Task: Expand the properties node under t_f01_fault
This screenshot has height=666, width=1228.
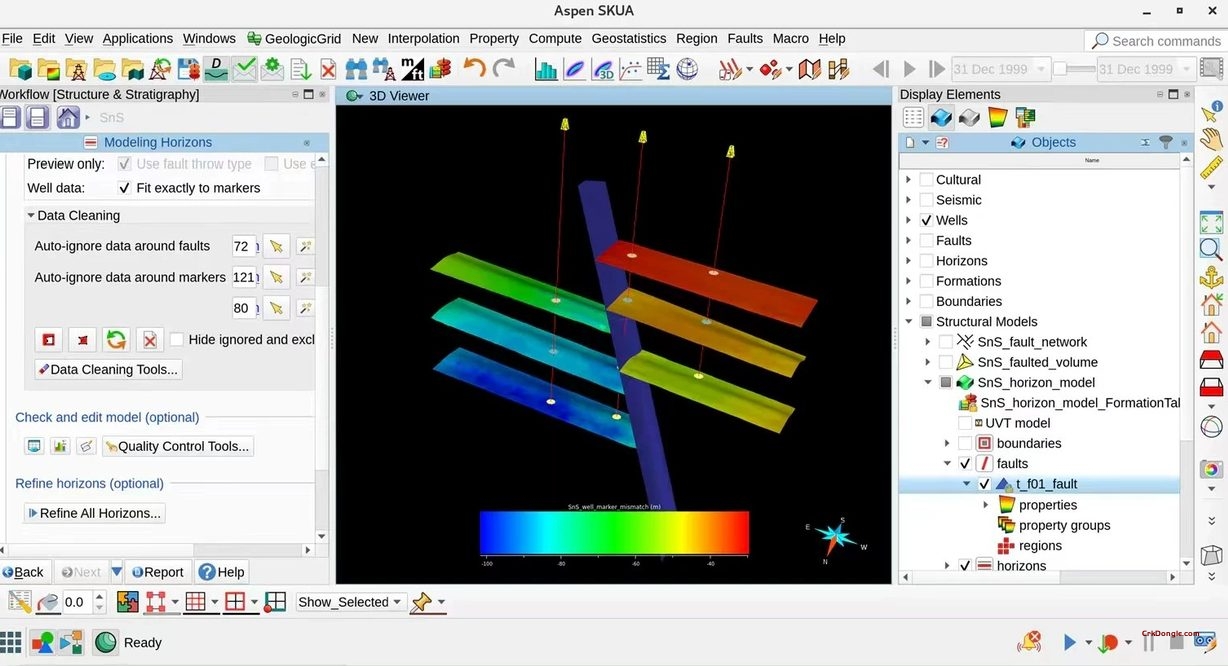Action: pos(986,505)
